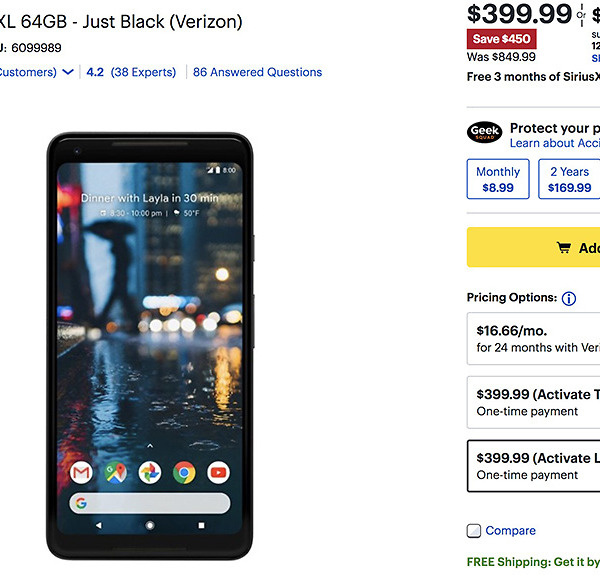This screenshot has width=600, height=575.
Task: Click the Google Photos icon on the phone image
Action: [150, 471]
